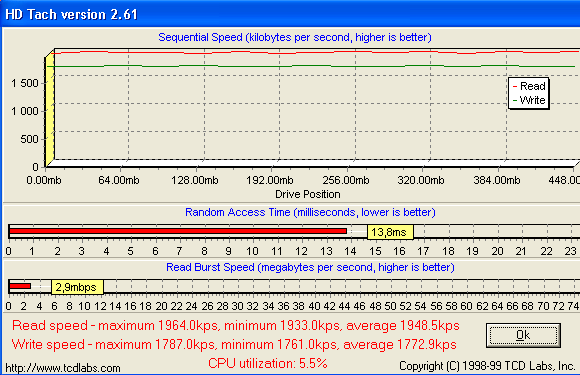Click the 1 000 speed axis label

[x=25, y=111]
